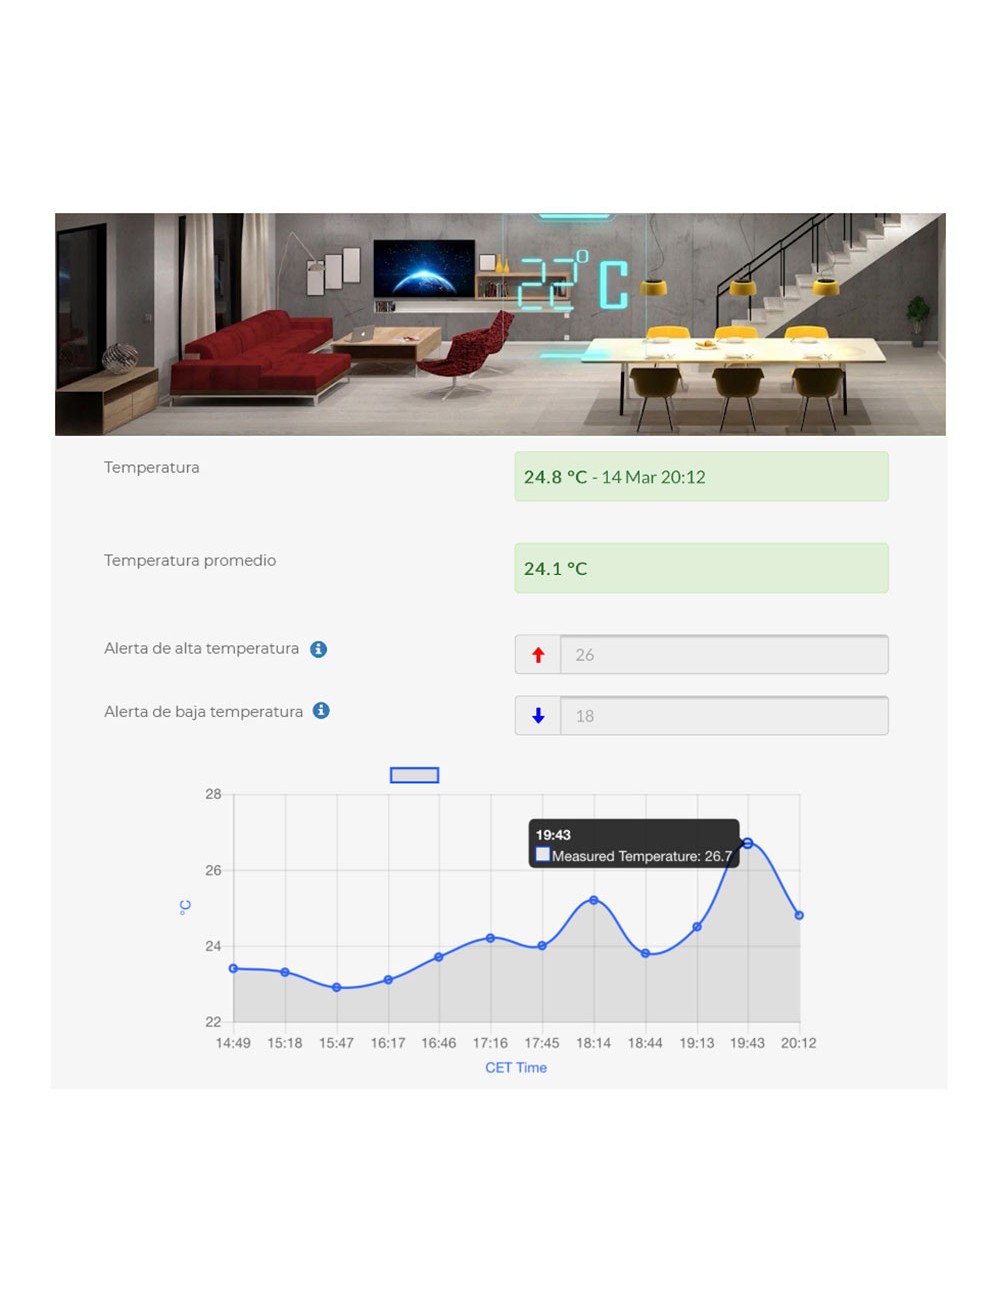Click the CET Time axis label

(x=516, y=1068)
